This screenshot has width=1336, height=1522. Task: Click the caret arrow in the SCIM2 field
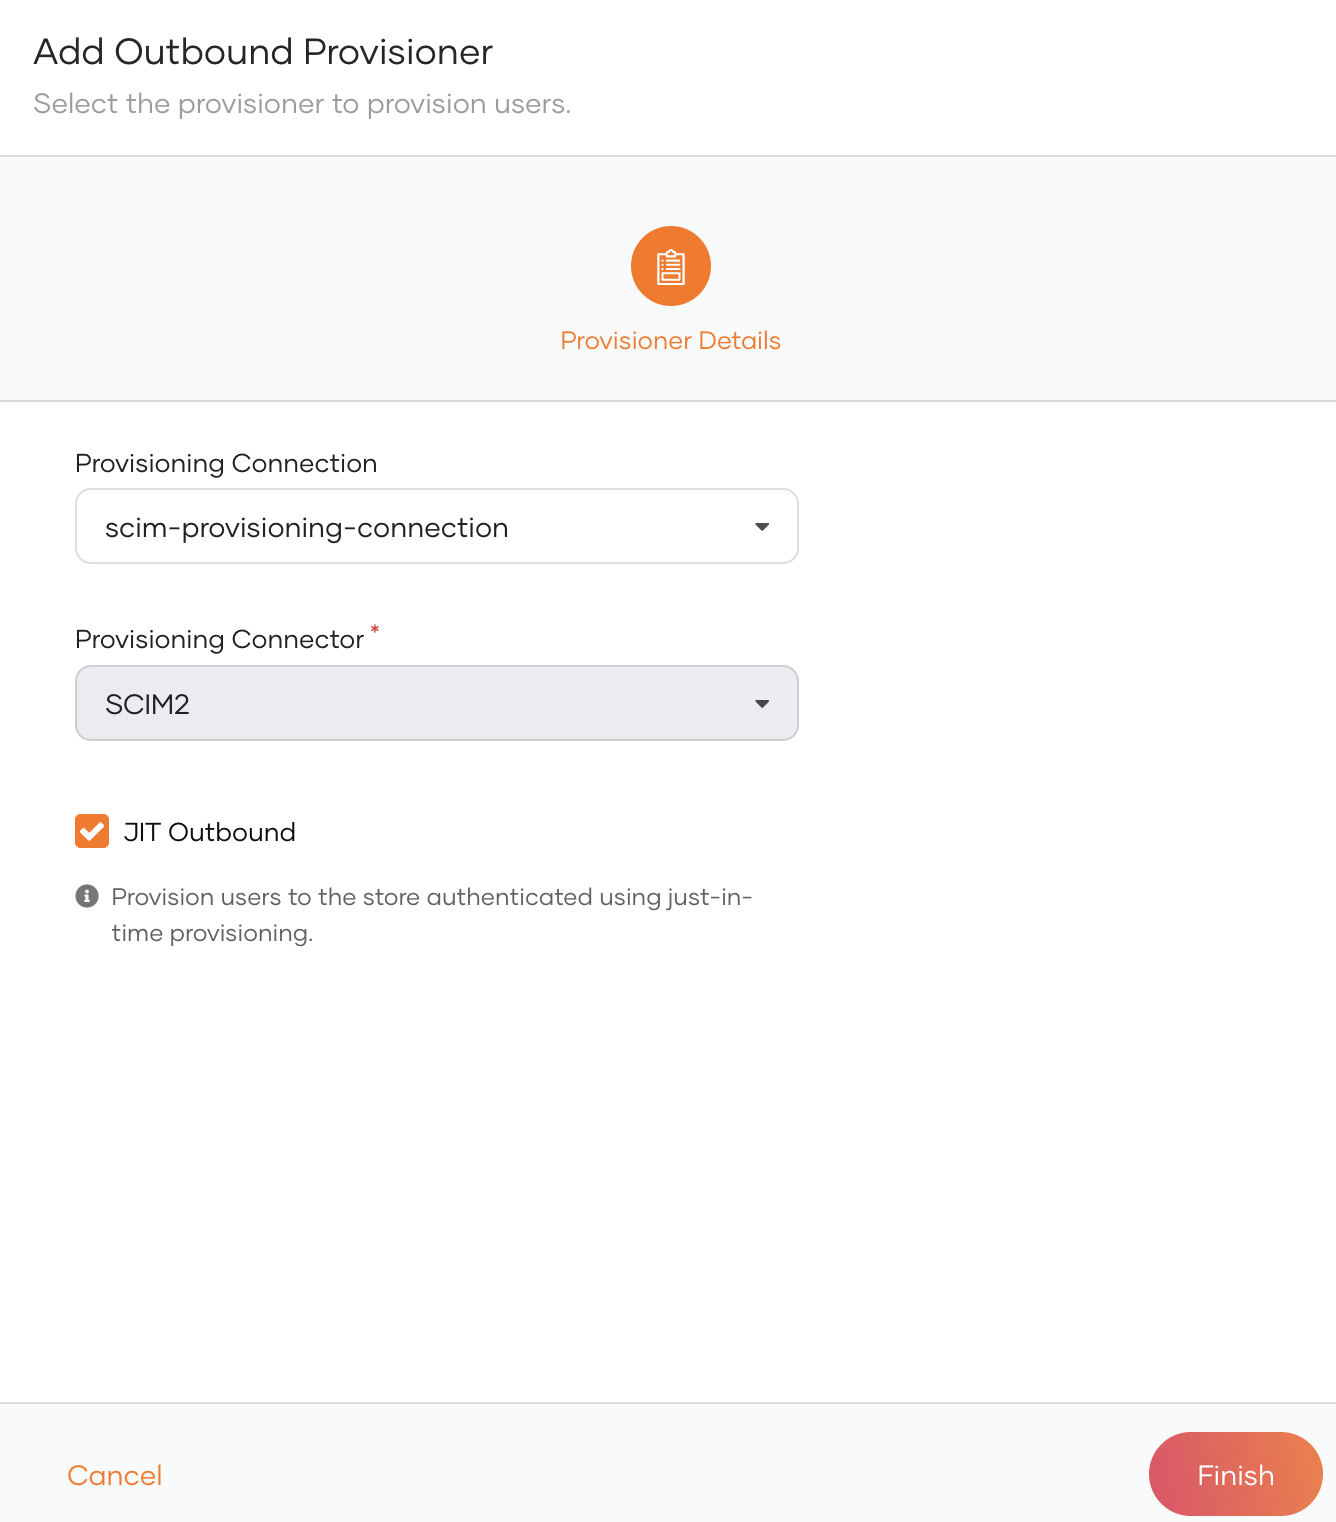coord(762,704)
